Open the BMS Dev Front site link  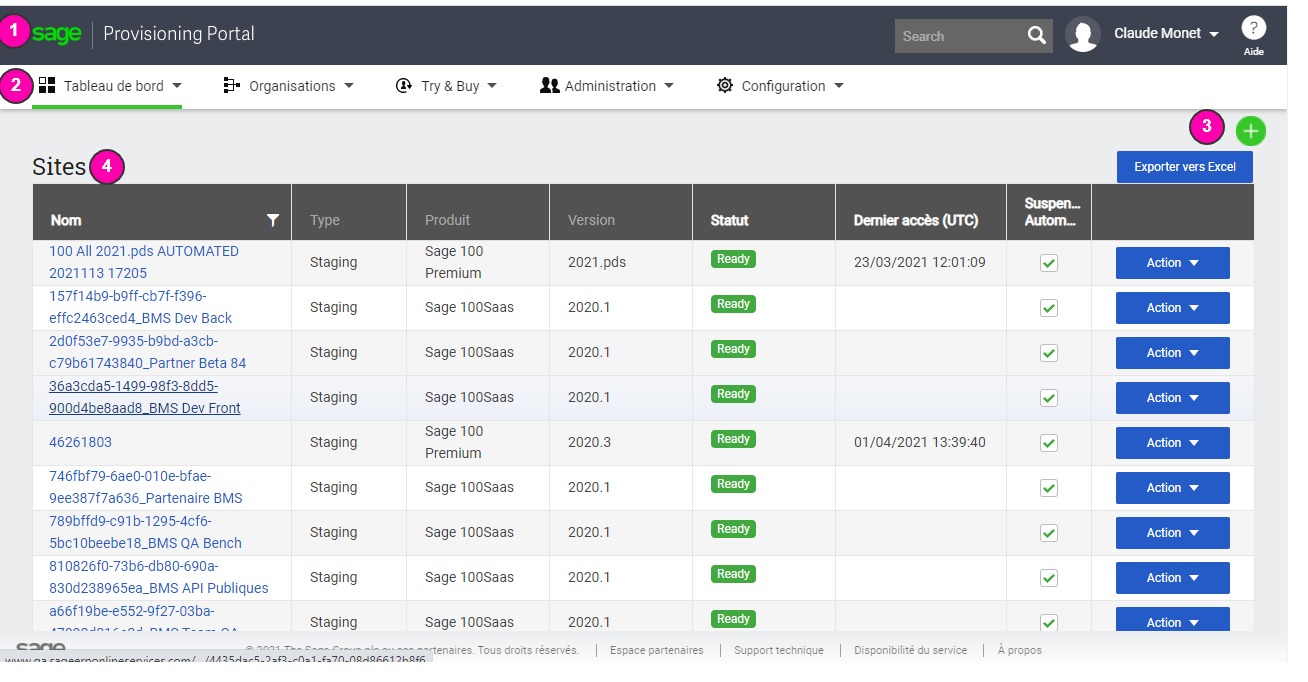coord(145,397)
